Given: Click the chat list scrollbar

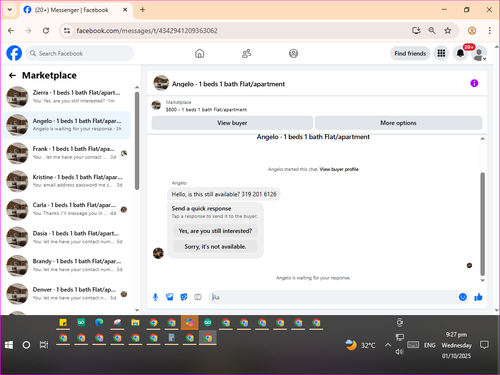Looking at the screenshot, I should tap(137, 141).
